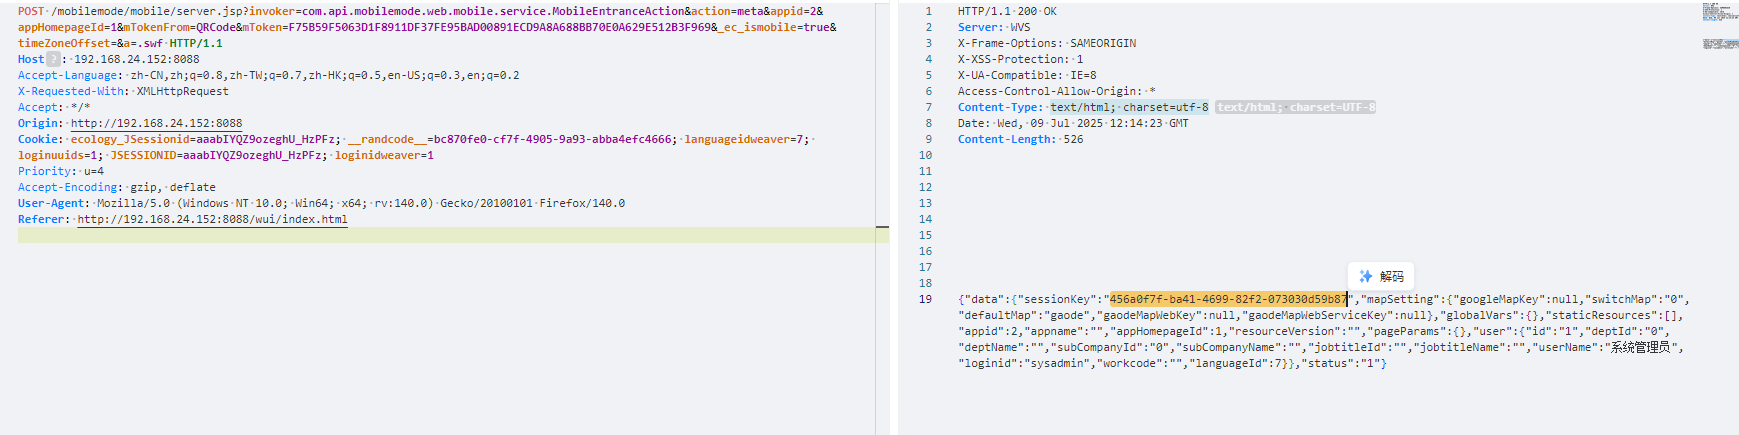Click the Cookie header name
Screen dimensions: 1739x435
pyautogui.click(x=38, y=139)
